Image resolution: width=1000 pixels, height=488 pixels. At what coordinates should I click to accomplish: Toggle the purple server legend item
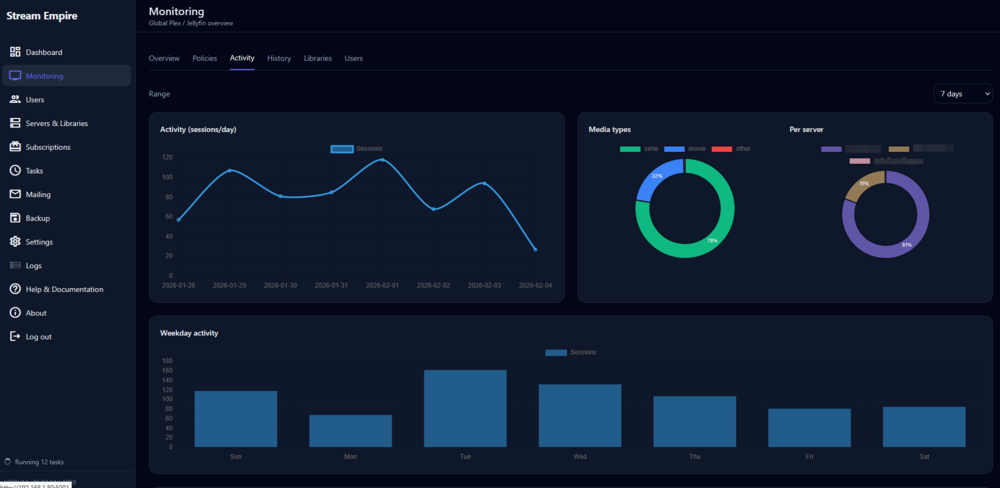tap(851, 149)
